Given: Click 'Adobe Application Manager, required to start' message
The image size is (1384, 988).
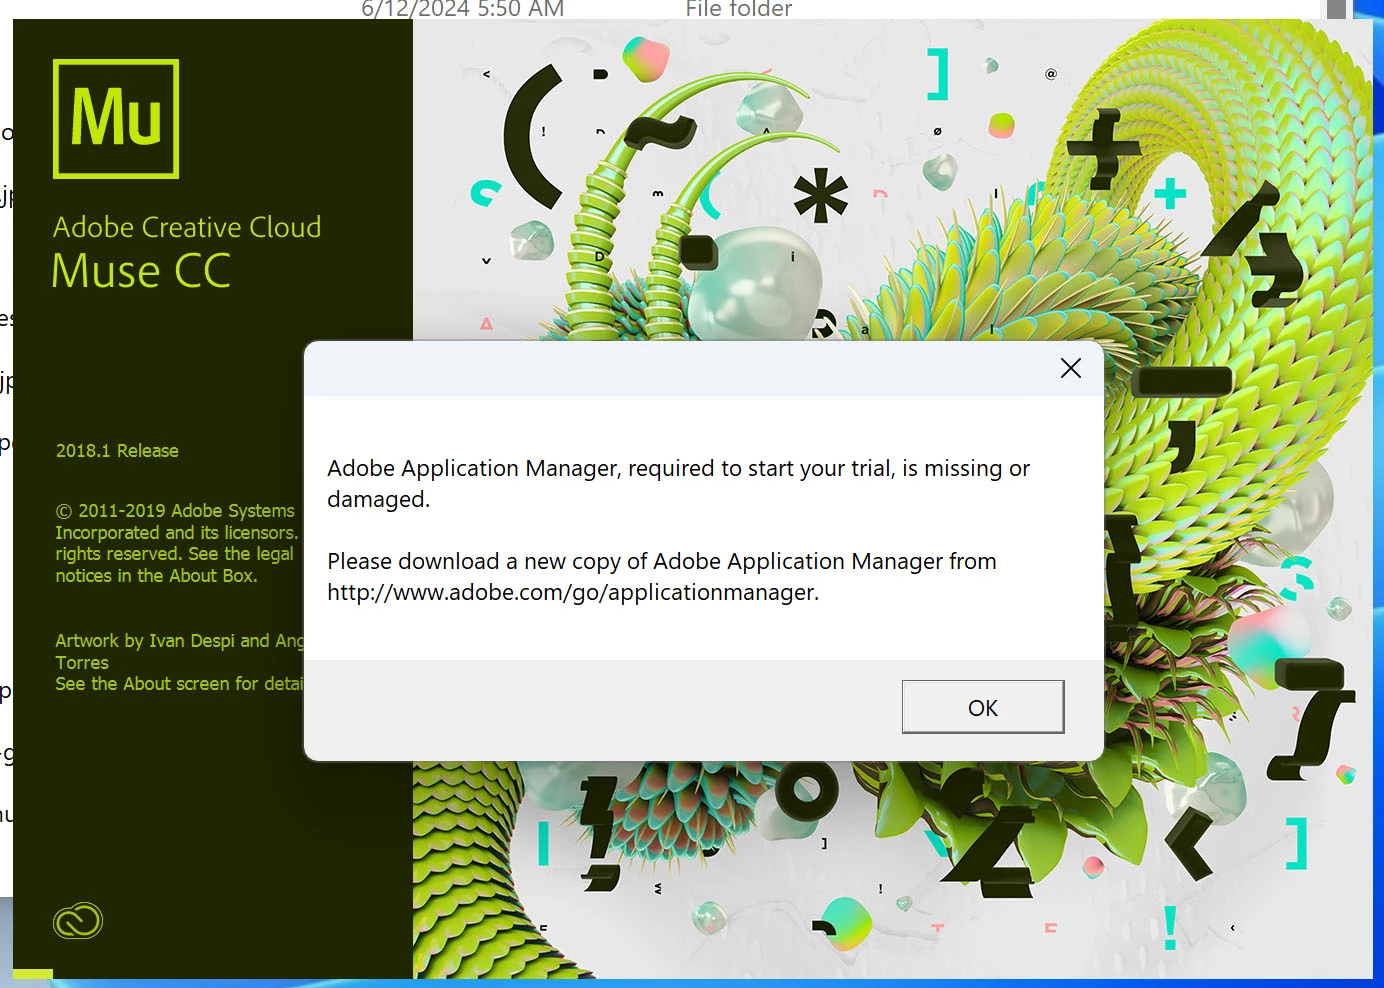Looking at the screenshot, I should click(x=678, y=483).
